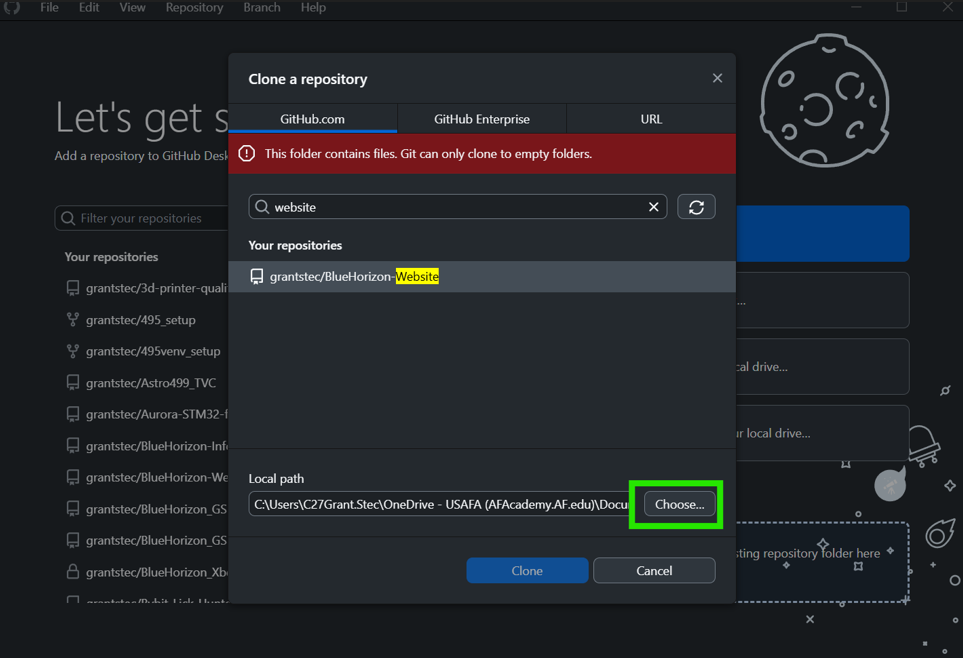
Task: Select grantstec/BlueHorizon-We in background repository list
Action: pyautogui.click(x=147, y=477)
